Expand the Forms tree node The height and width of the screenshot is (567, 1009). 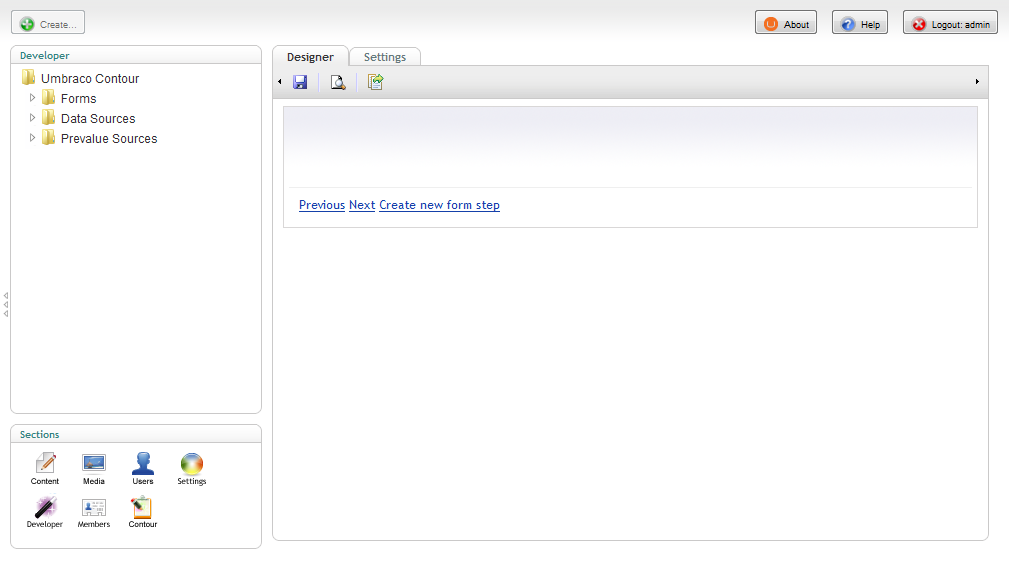tap(33, 98)
